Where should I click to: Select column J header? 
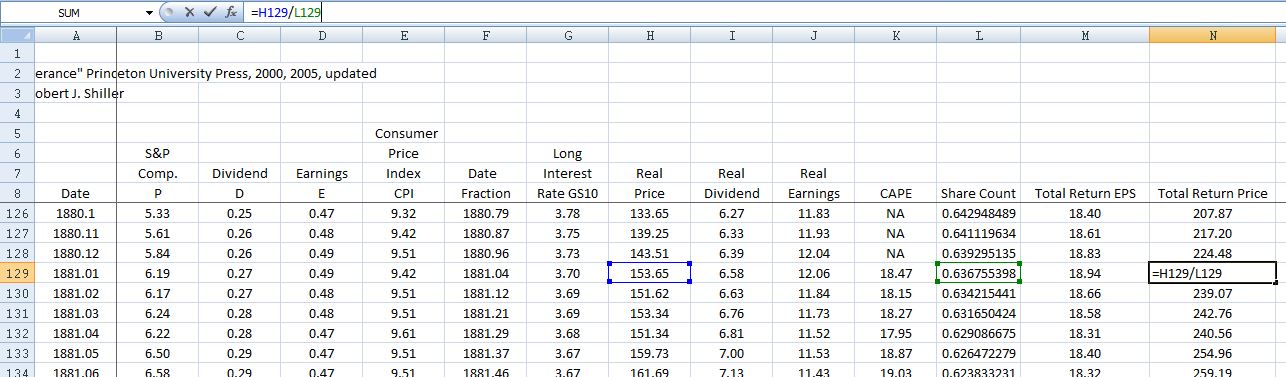[x=814, y=36]
